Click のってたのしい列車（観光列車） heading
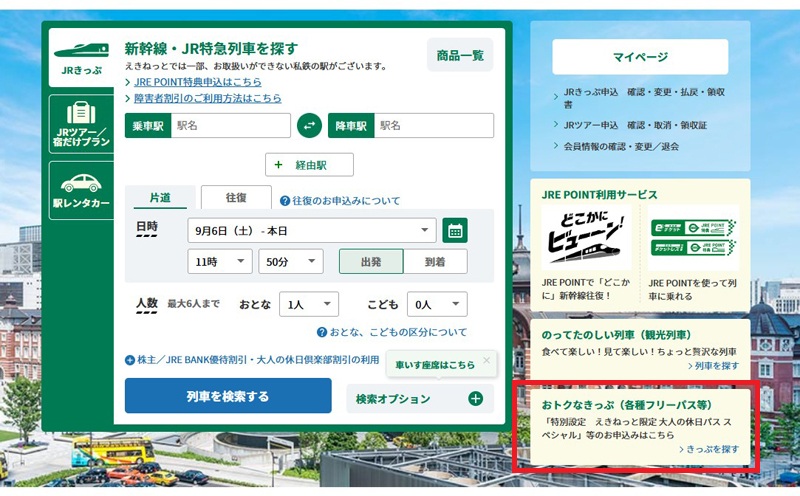 616,335
